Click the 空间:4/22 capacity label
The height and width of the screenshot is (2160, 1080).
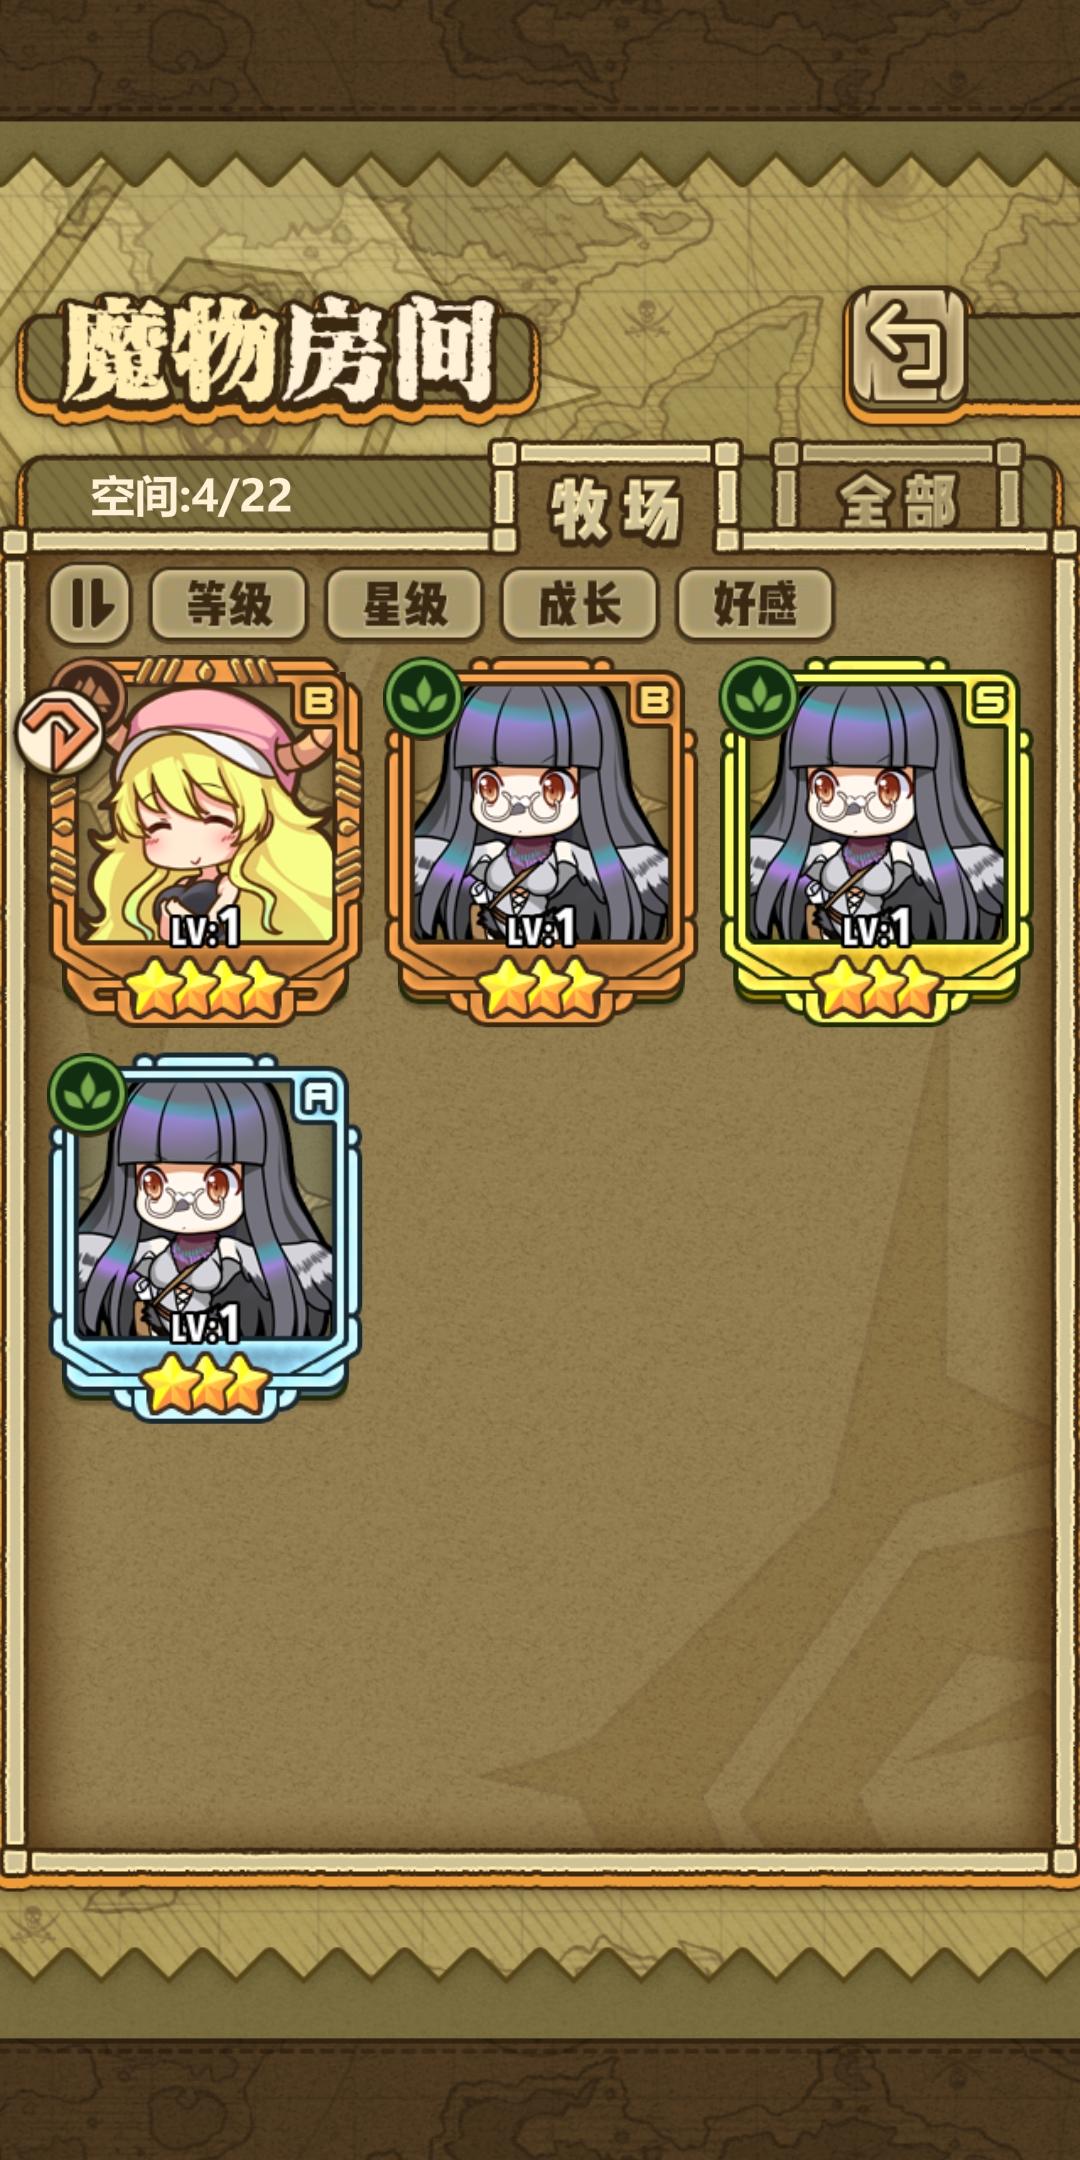(191, 495)
